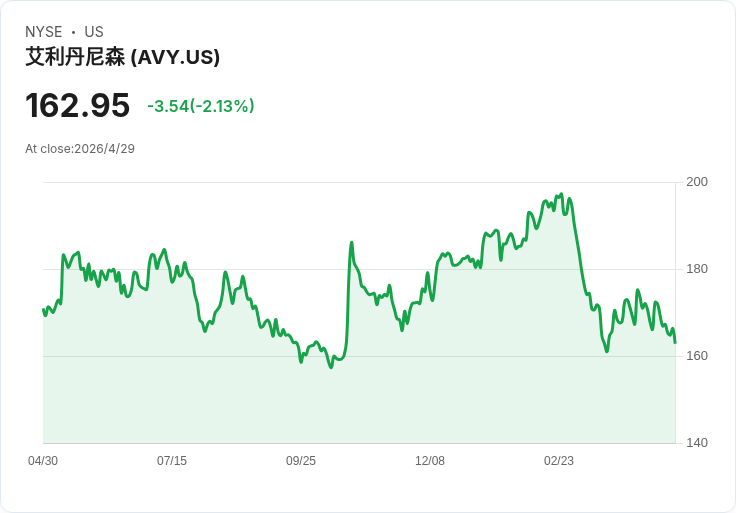Click the 160 price axis label
This screenshot has width=736, height=513.
(697, 356)
